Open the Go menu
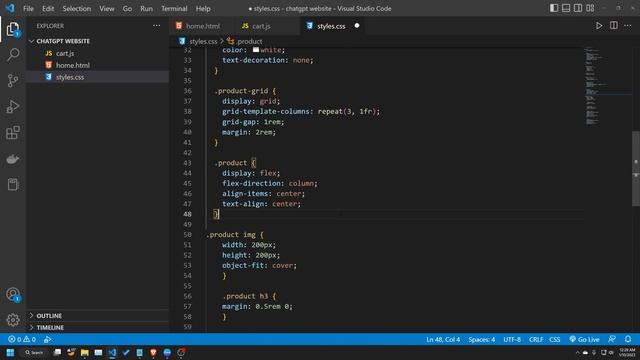640x360 pixels. [x=127, y=9]
